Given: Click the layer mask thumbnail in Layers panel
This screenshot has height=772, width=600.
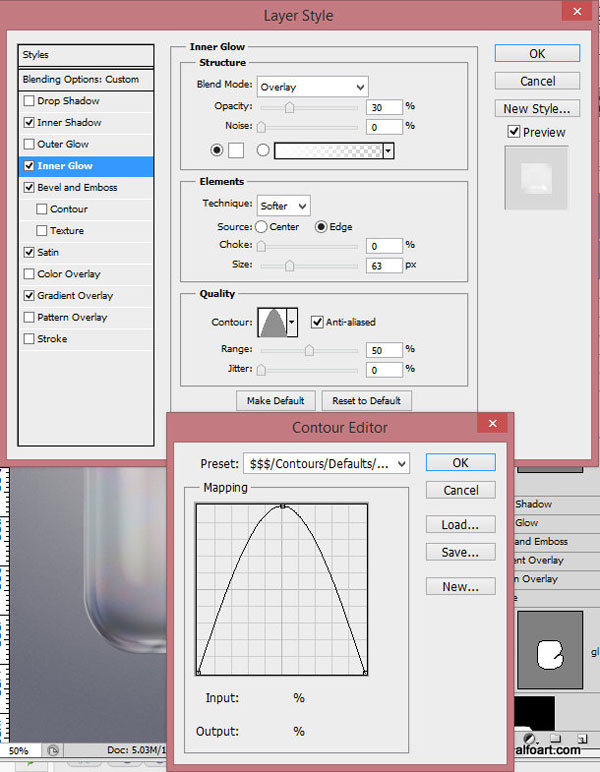Looking at the screenshot, I should 550,649.
